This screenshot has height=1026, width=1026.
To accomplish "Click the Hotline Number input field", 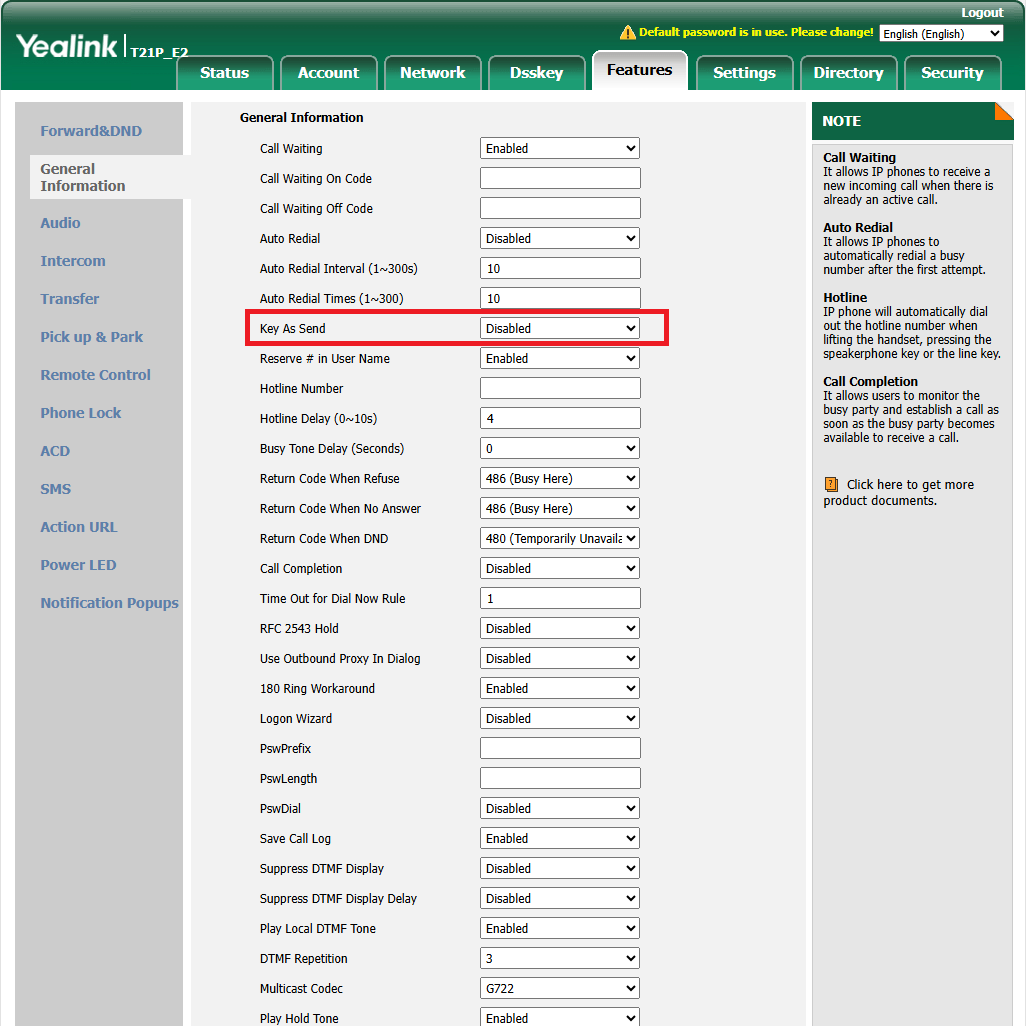I will pos(559,389).
